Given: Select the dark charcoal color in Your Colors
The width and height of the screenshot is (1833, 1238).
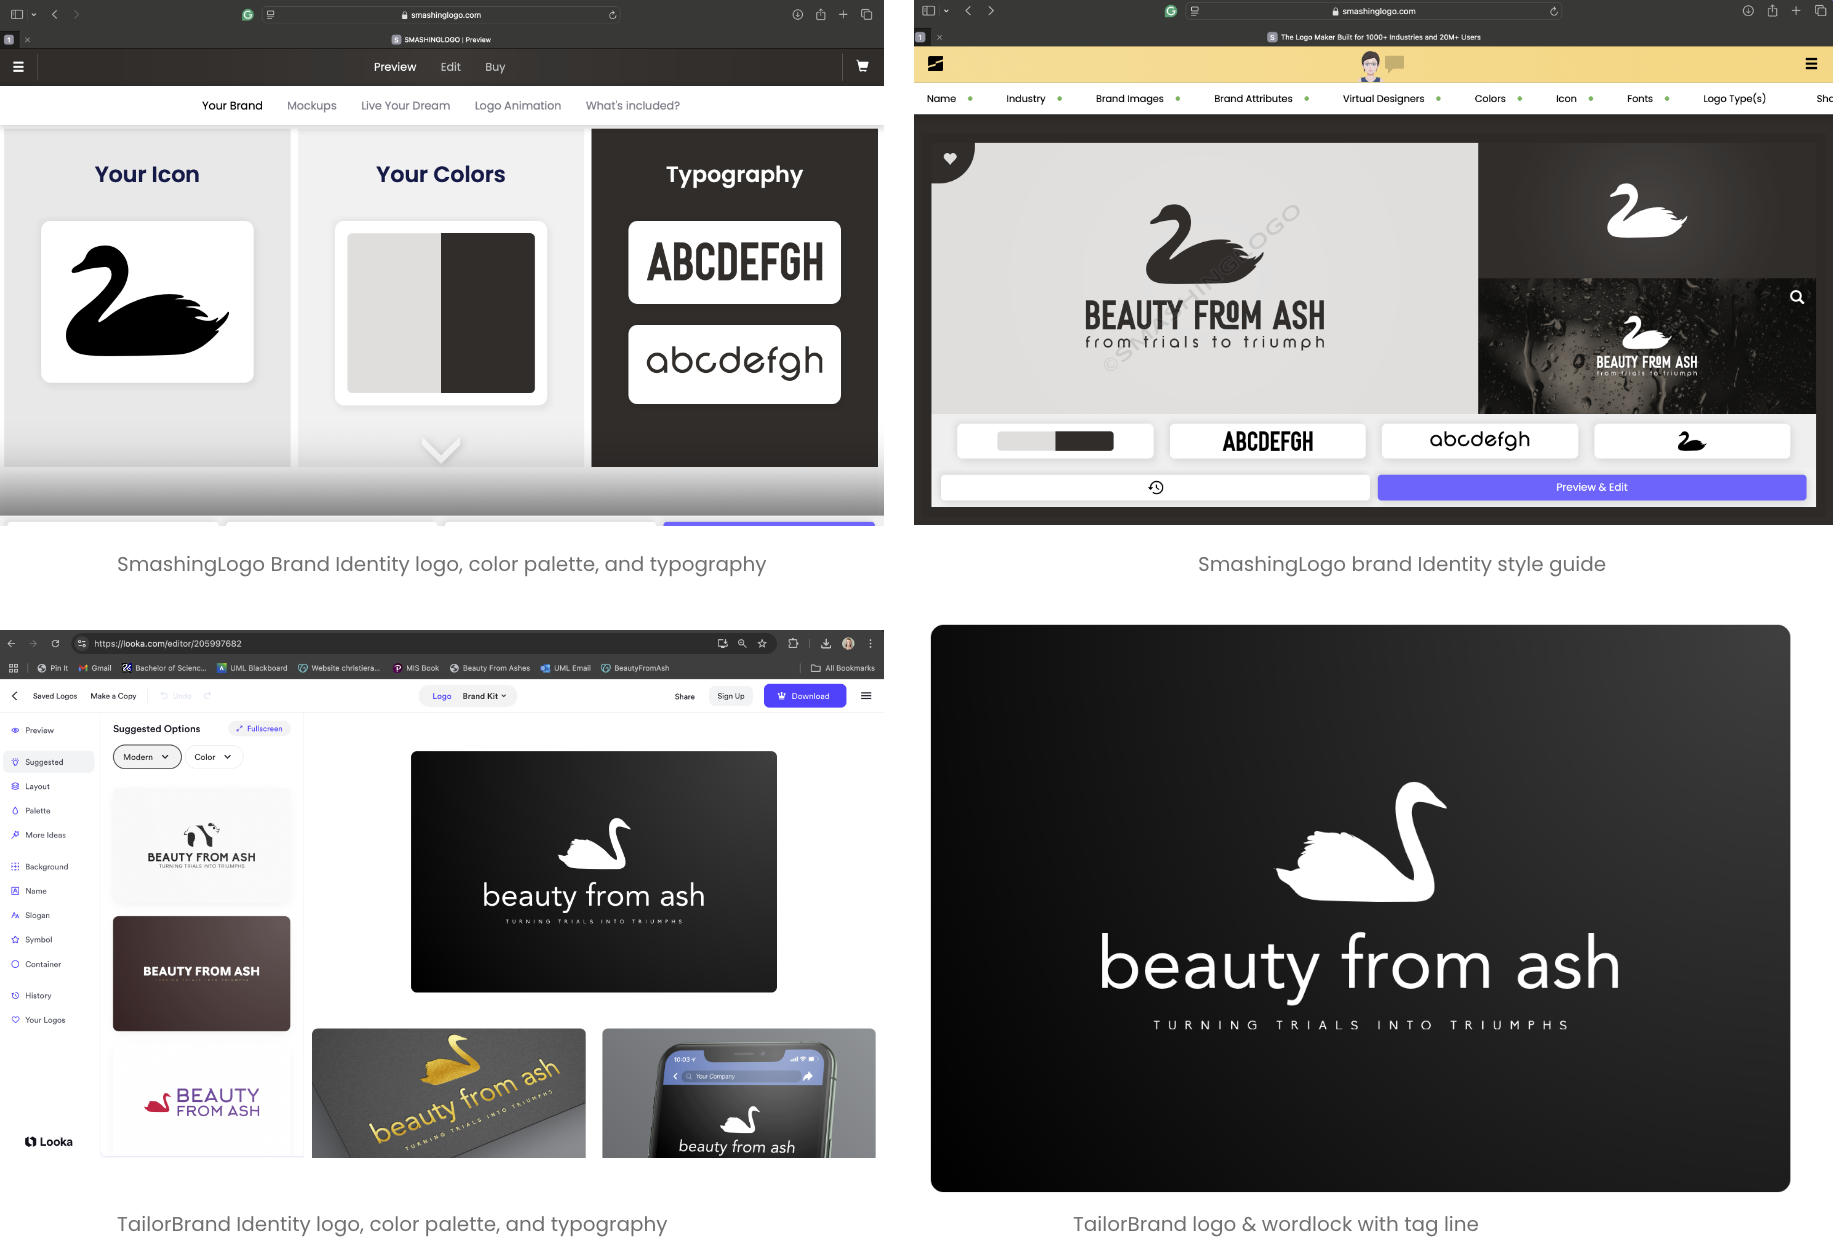Looking at the screenshot, I should pyautogui.click(x=488, y=313).
